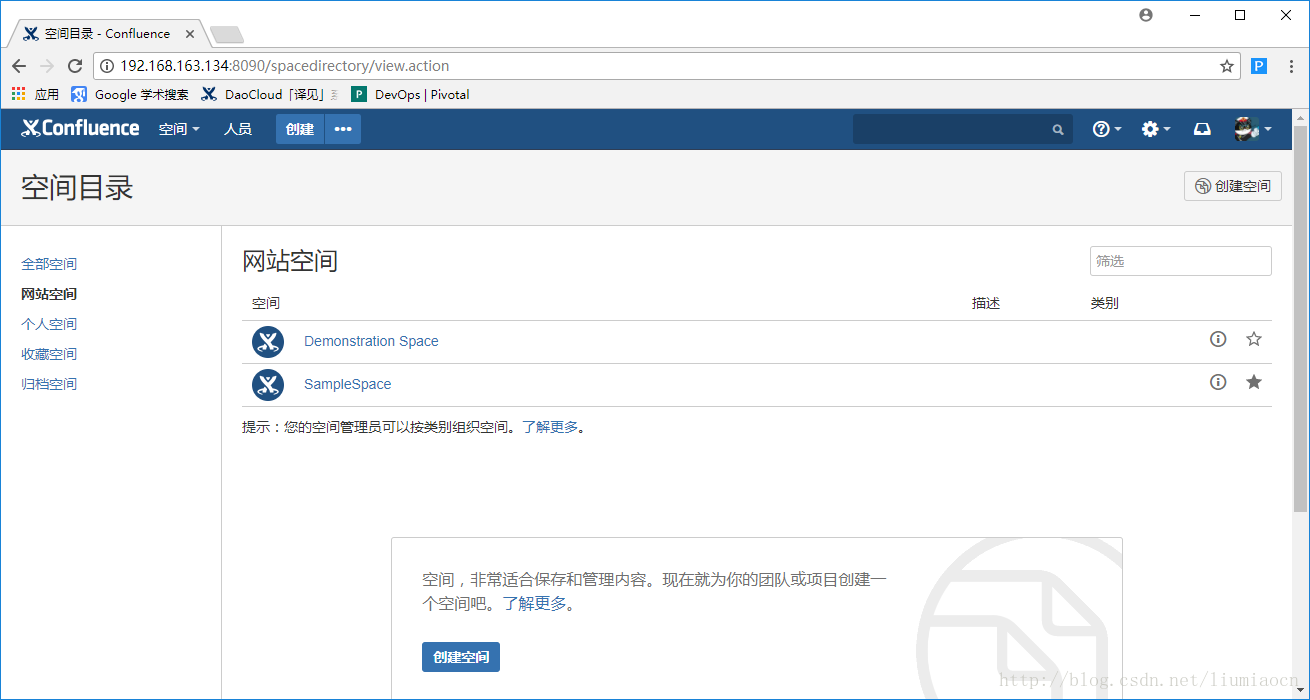Click the blue P extension icon
The width and height of the screenshot is (1310, 700).
(1259, 66)
